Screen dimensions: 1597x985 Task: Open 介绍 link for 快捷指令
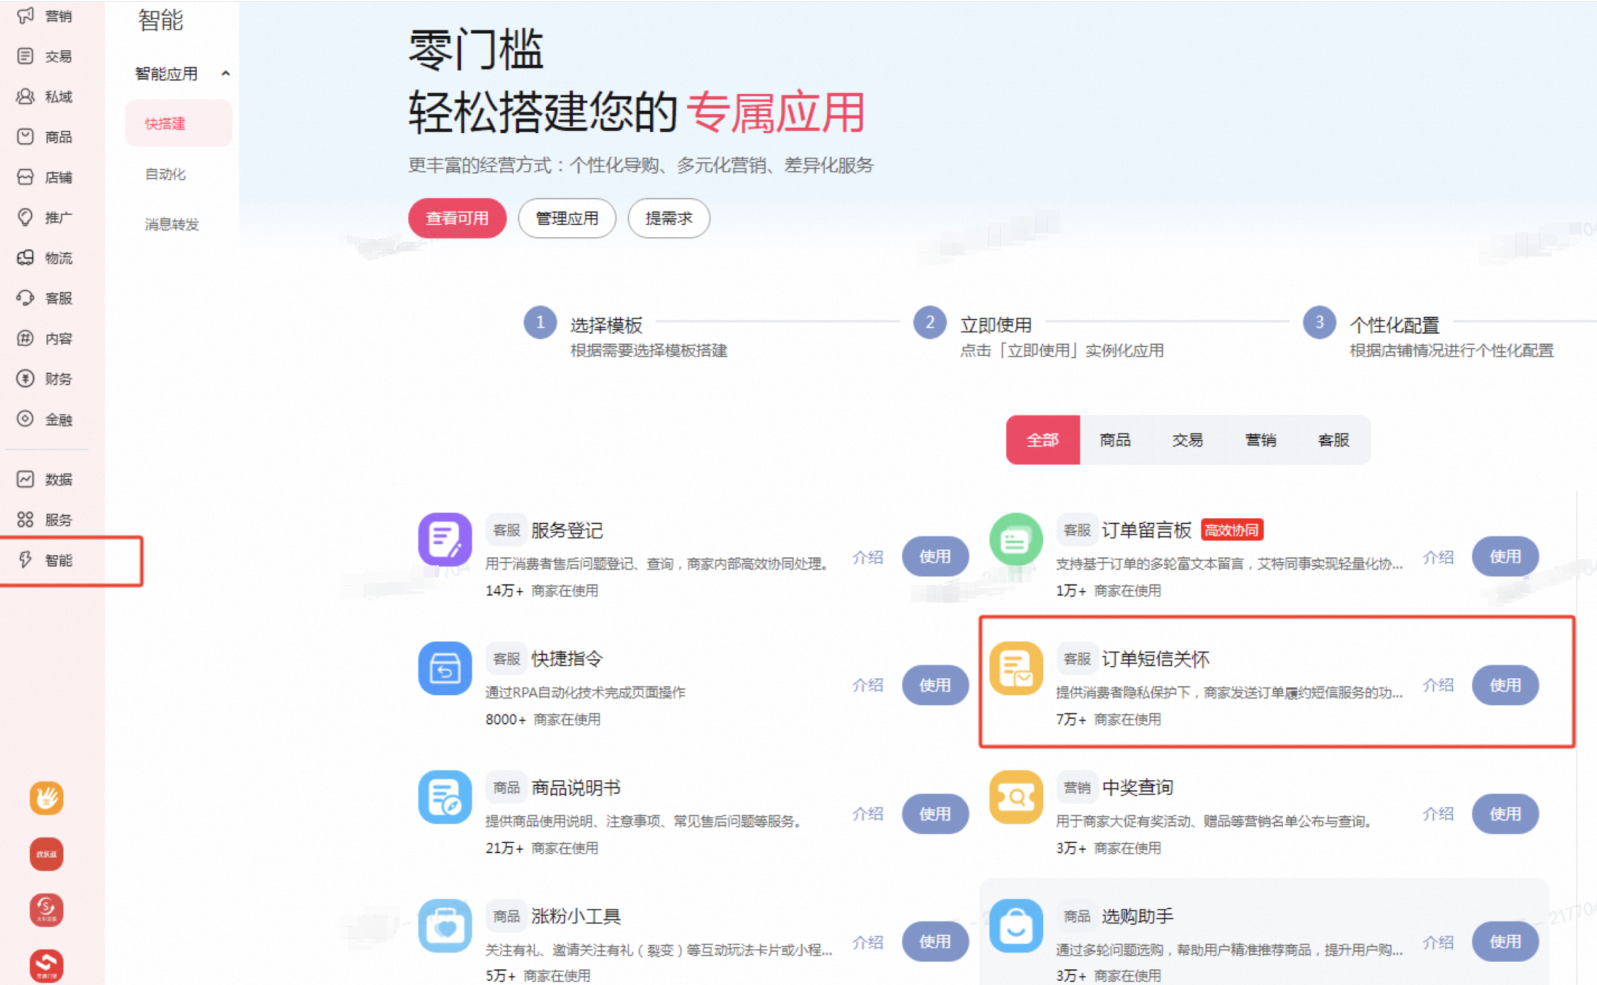tap(868, 685)
